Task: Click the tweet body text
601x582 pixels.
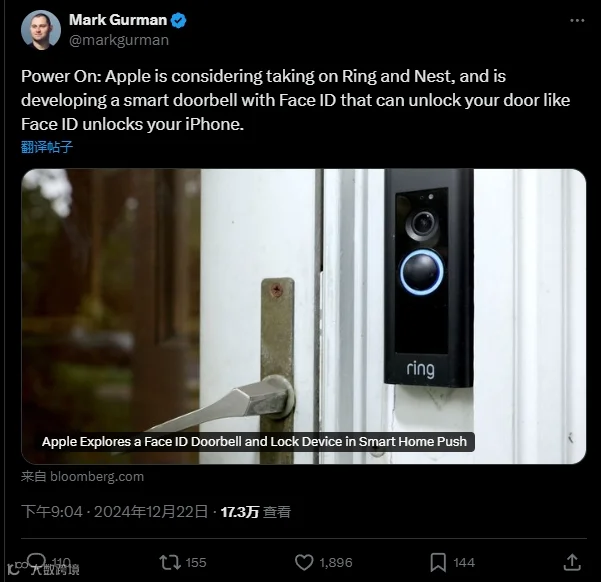Action: [296, 100]
